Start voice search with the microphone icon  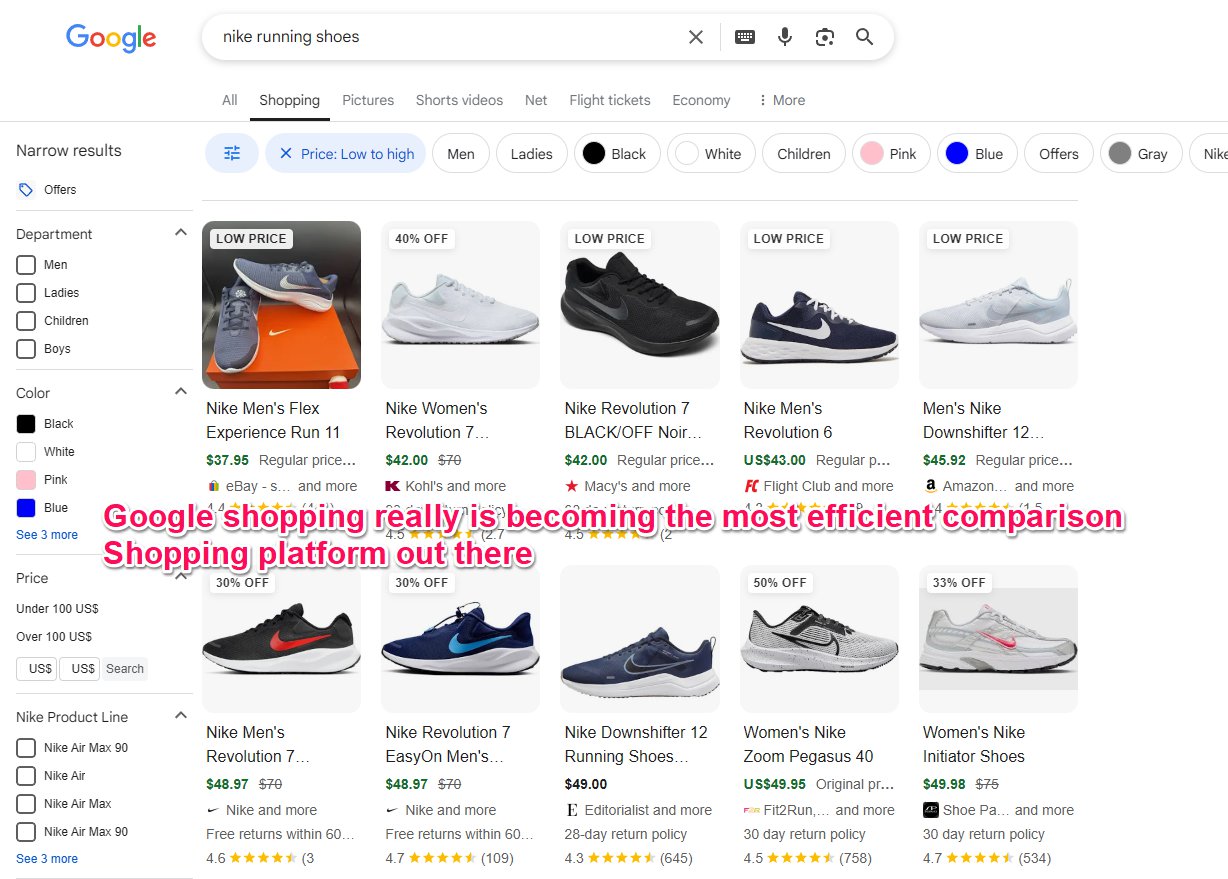coord(785,37)
